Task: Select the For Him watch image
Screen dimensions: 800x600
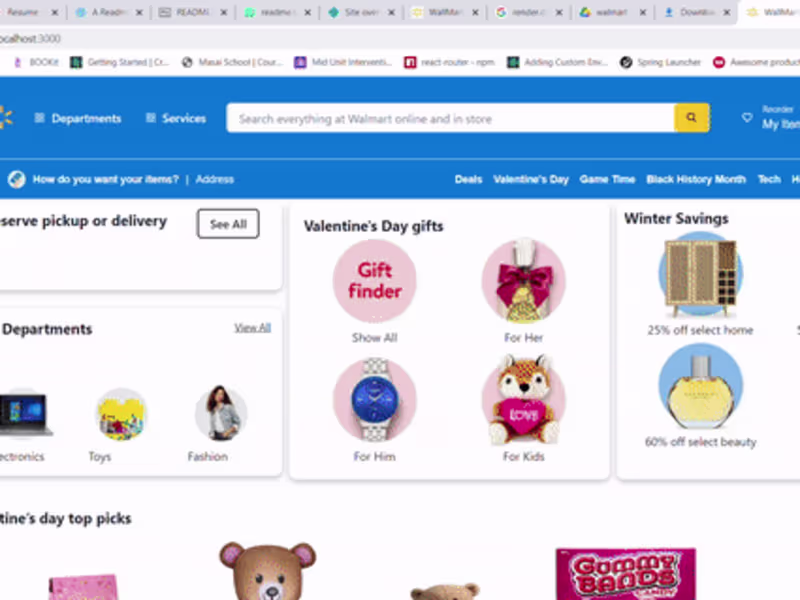Action: [374, 399]
